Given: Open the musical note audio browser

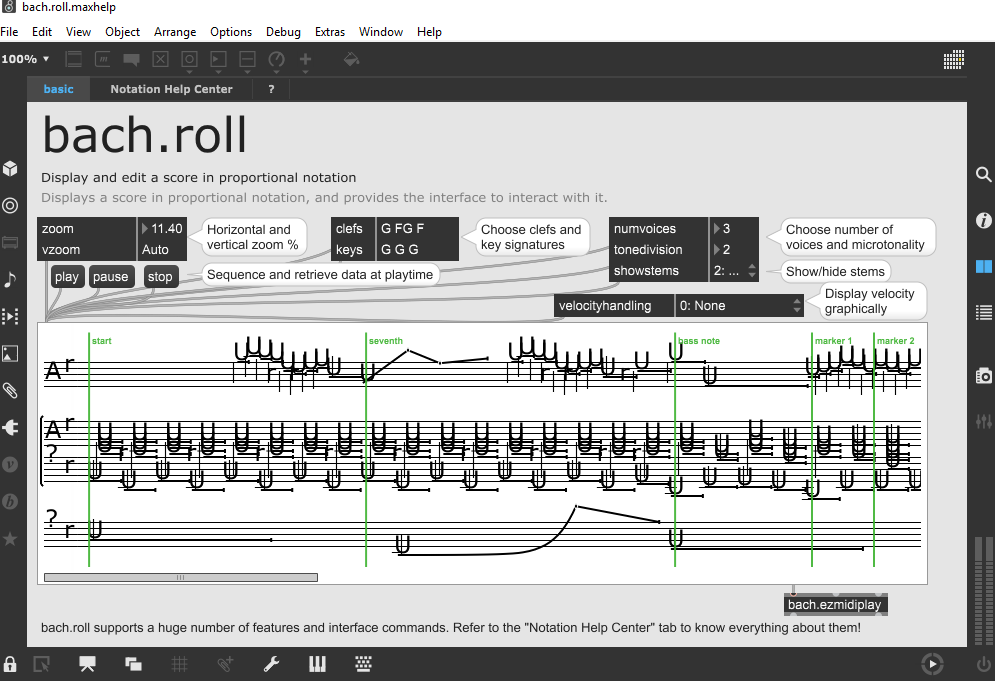Looking at the screenshot, I should (10, 279).
